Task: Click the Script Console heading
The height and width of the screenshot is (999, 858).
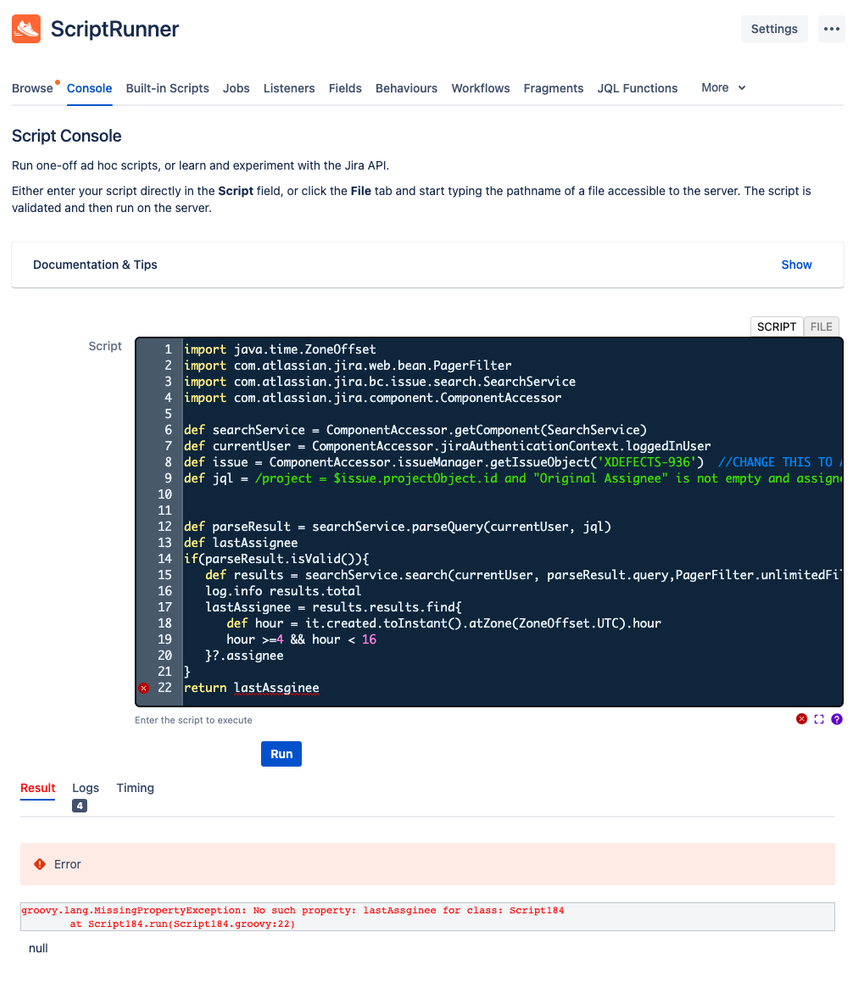Action: click(66, 136)
